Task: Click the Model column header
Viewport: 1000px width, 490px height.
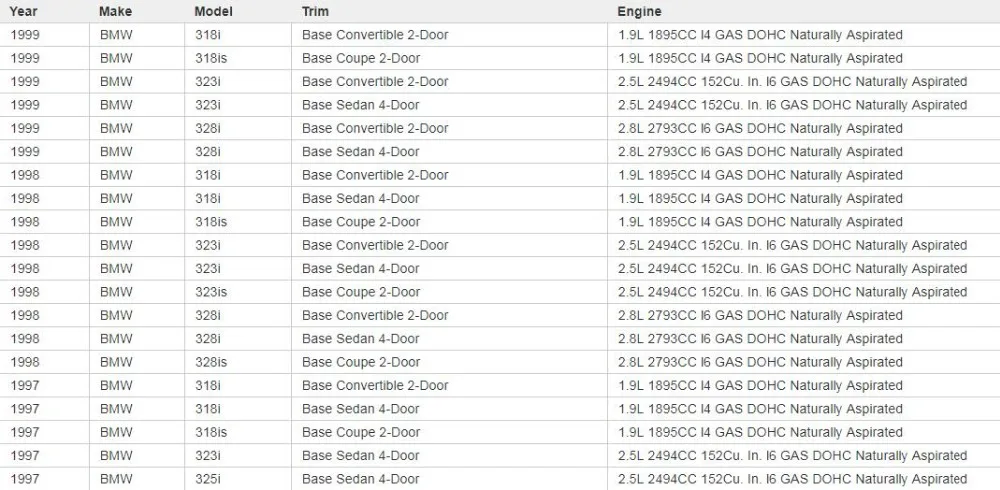Action: 213,11
